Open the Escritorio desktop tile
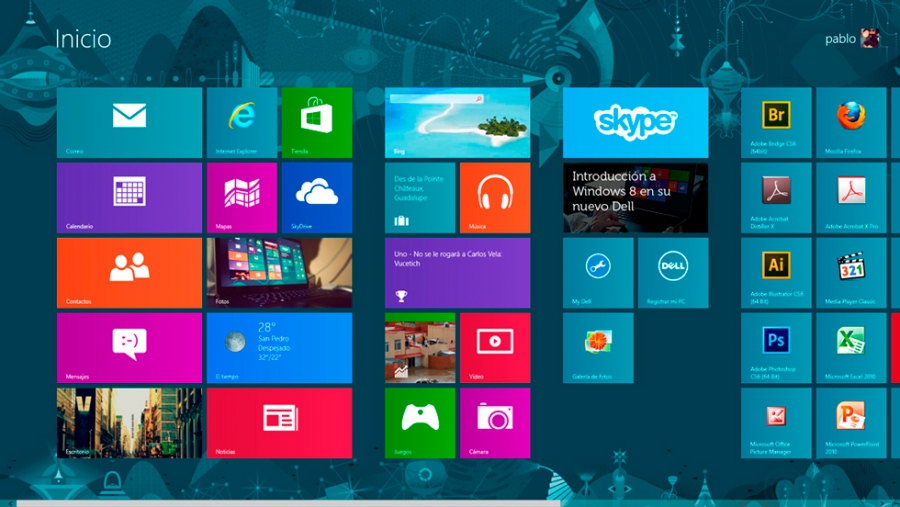Viewport: 900px width, 507px height. pos(129,423)
